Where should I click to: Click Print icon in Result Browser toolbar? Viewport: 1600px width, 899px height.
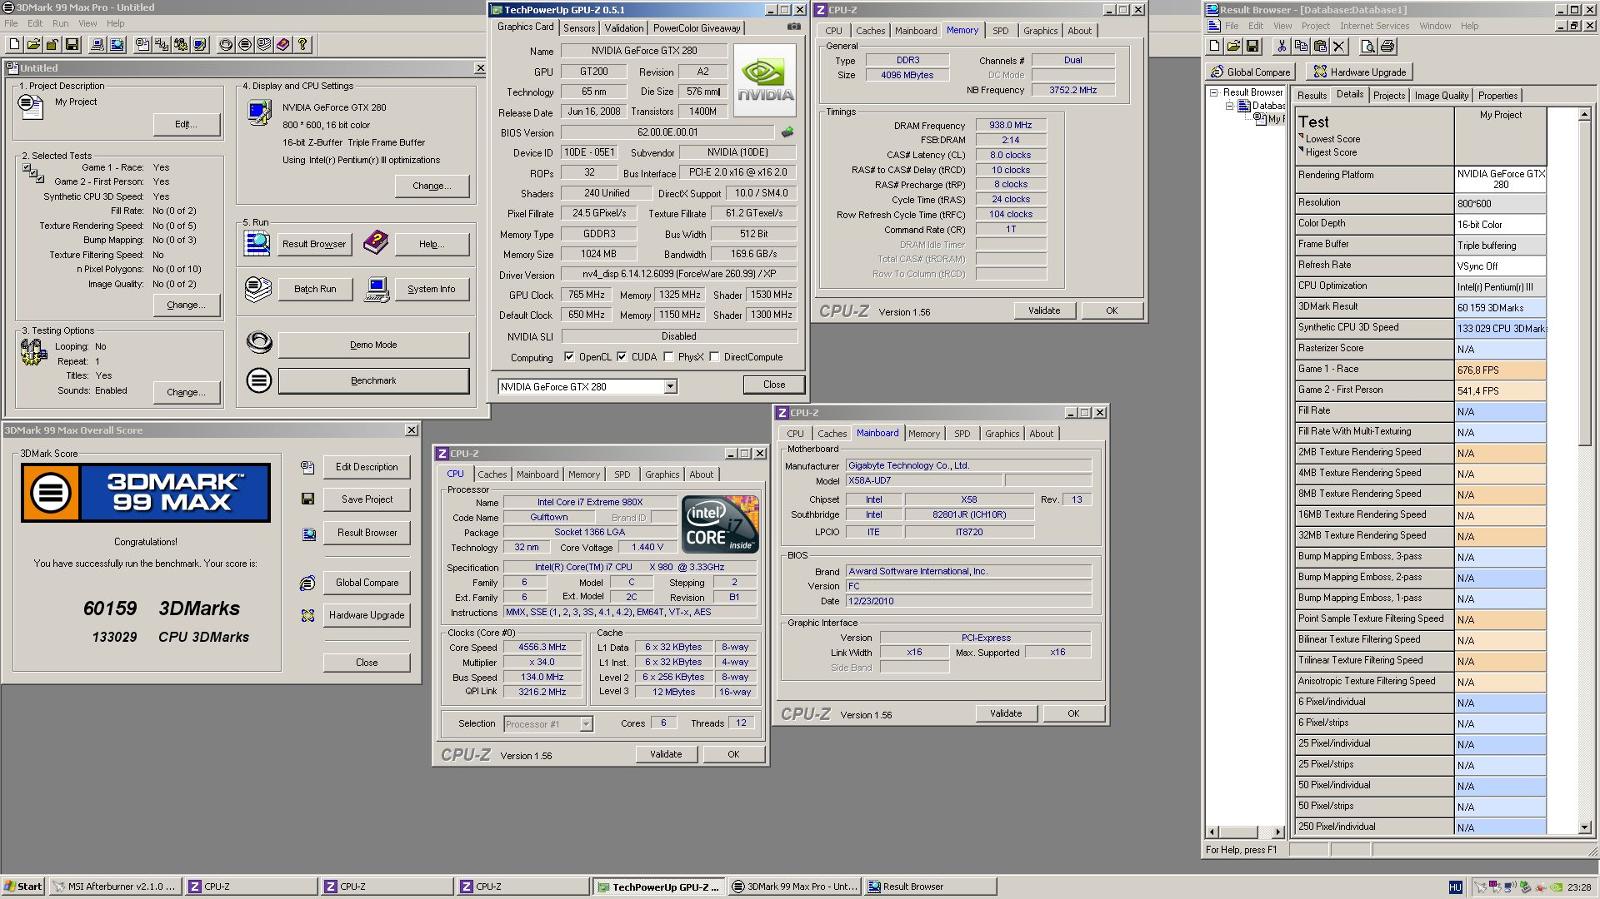coord(1387,46)
